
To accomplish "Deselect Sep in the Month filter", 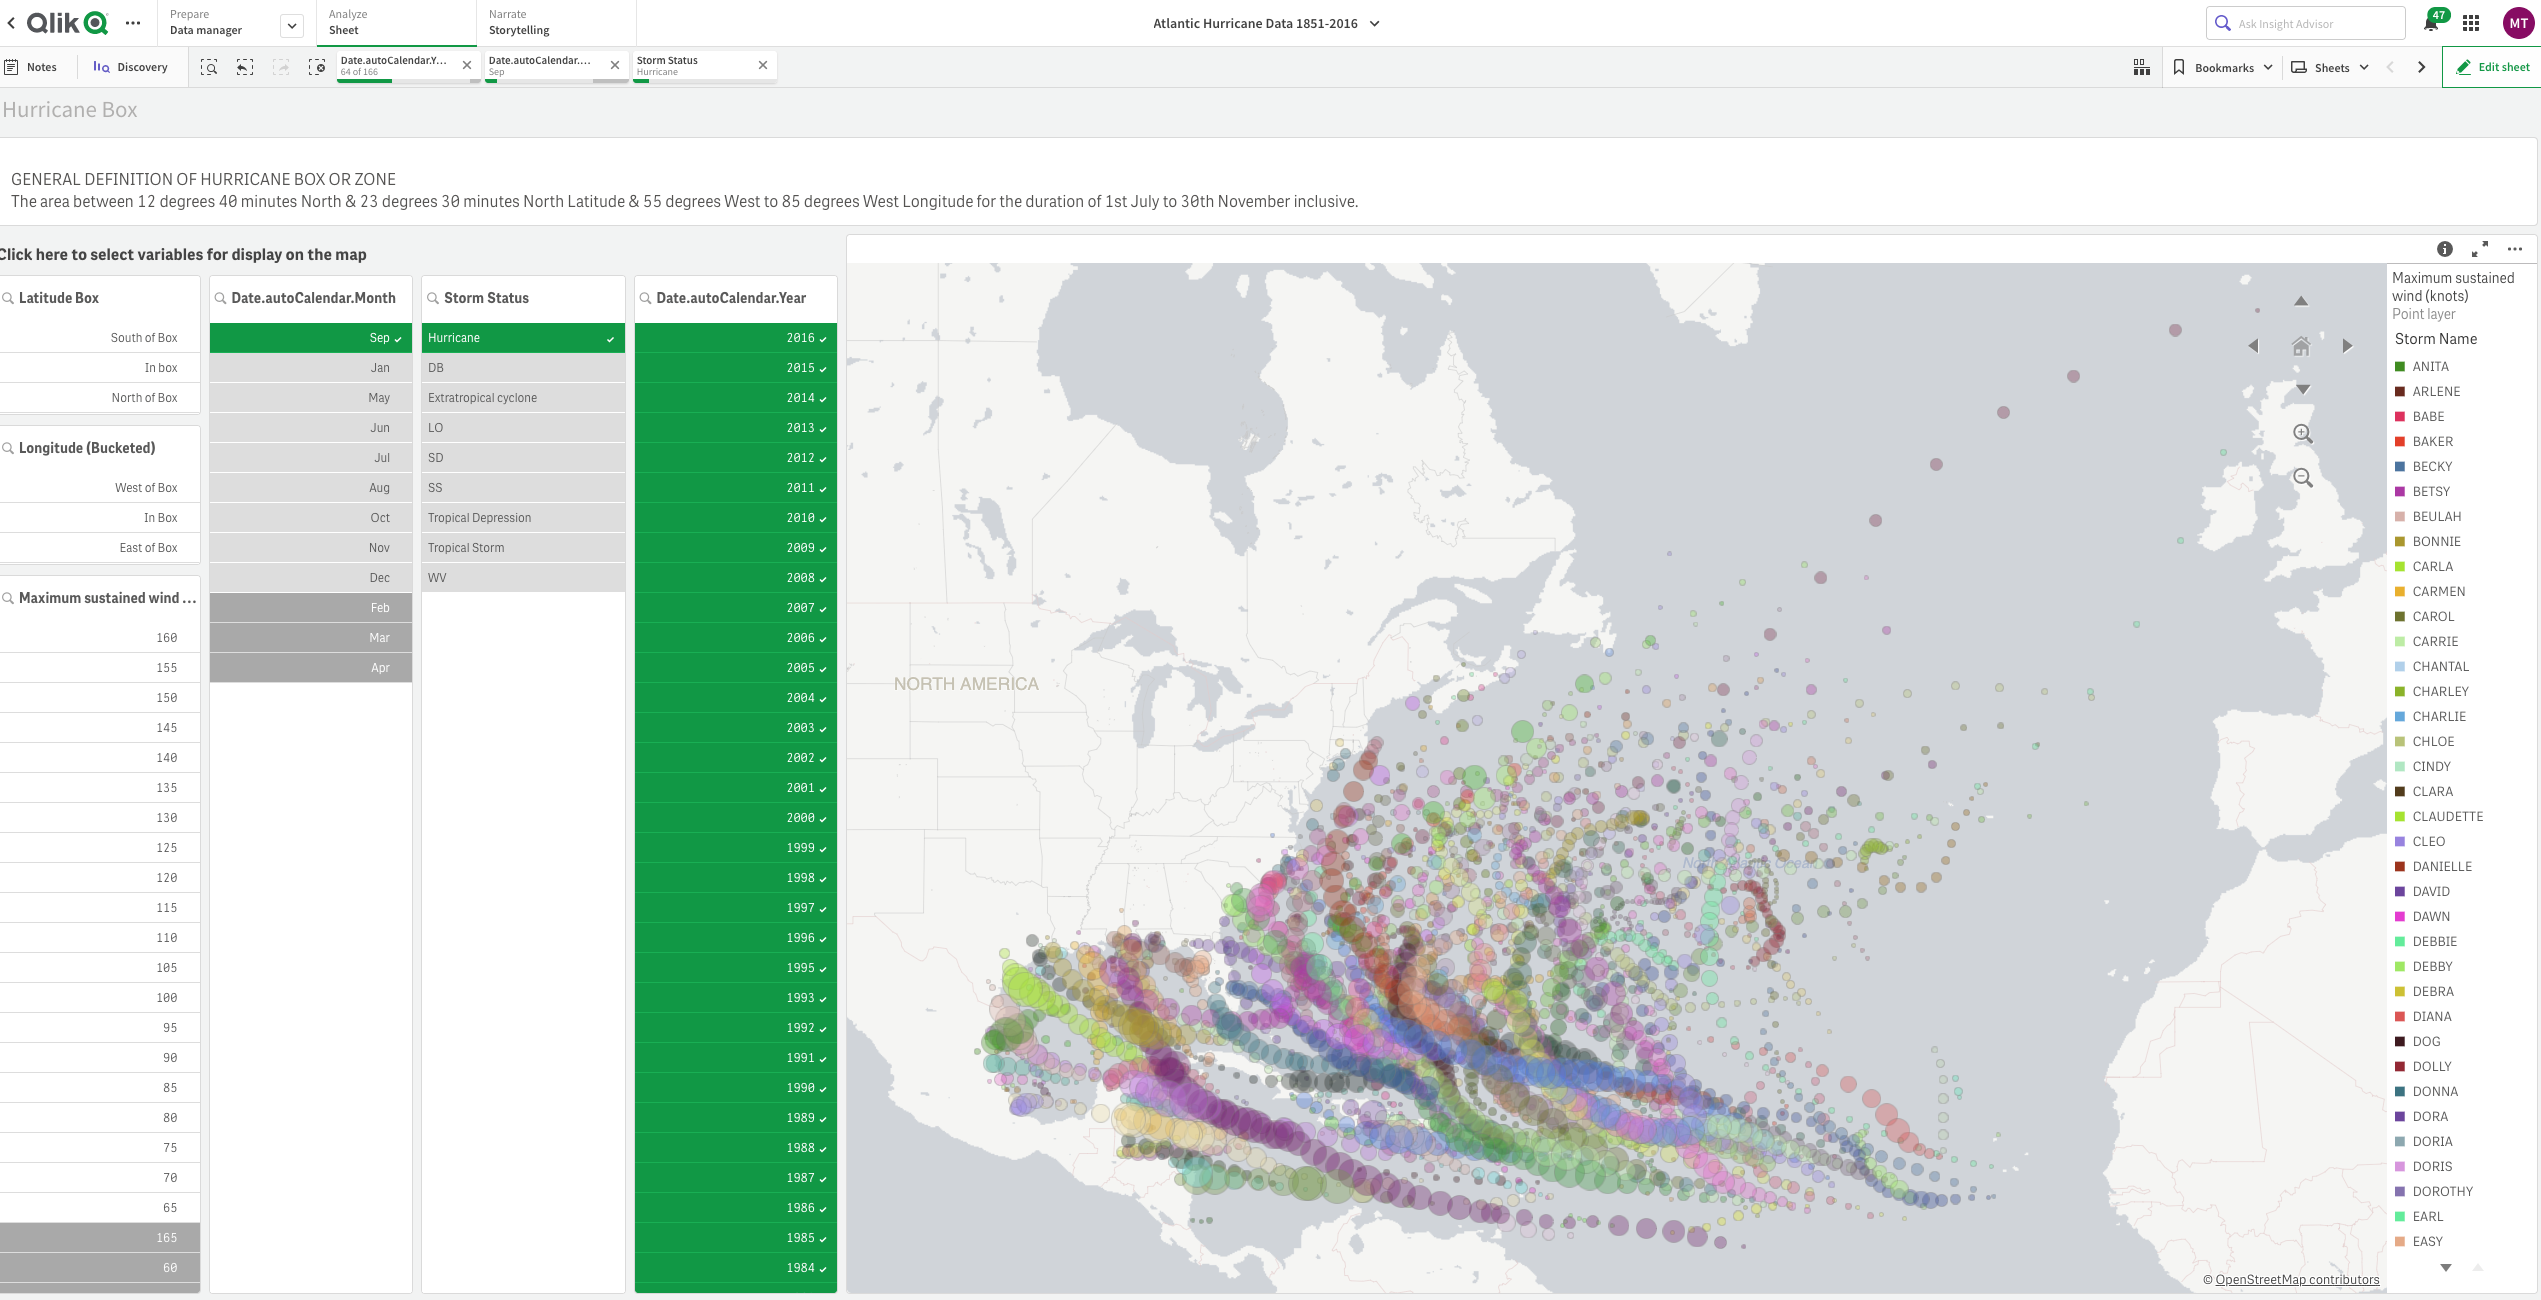I will click(x=310, y=338).
